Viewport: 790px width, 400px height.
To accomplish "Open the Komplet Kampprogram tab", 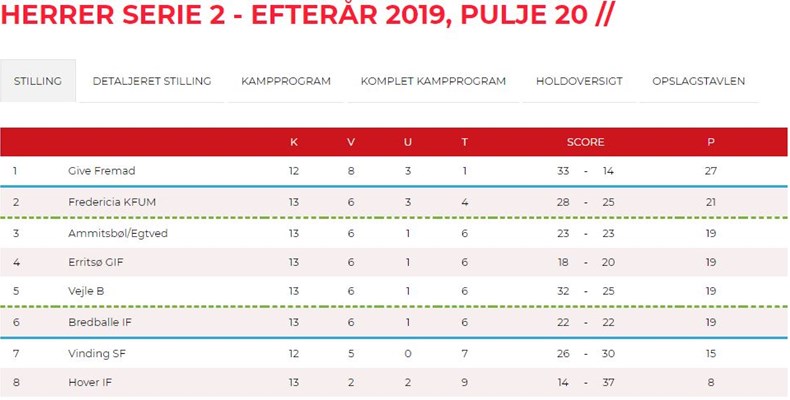I will click(x=433, y=81).
